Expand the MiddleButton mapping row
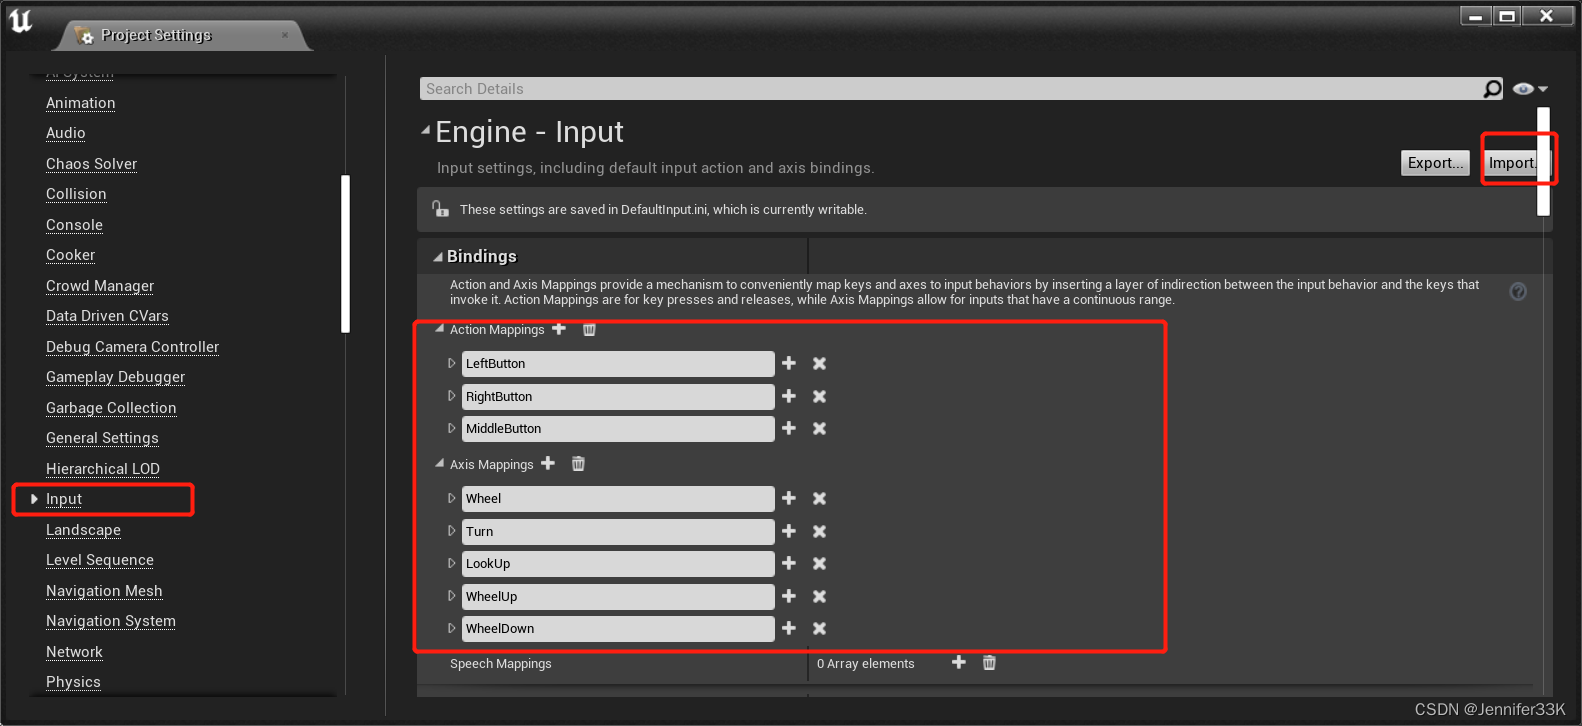1582x726 pixels. tap(451, 428)
